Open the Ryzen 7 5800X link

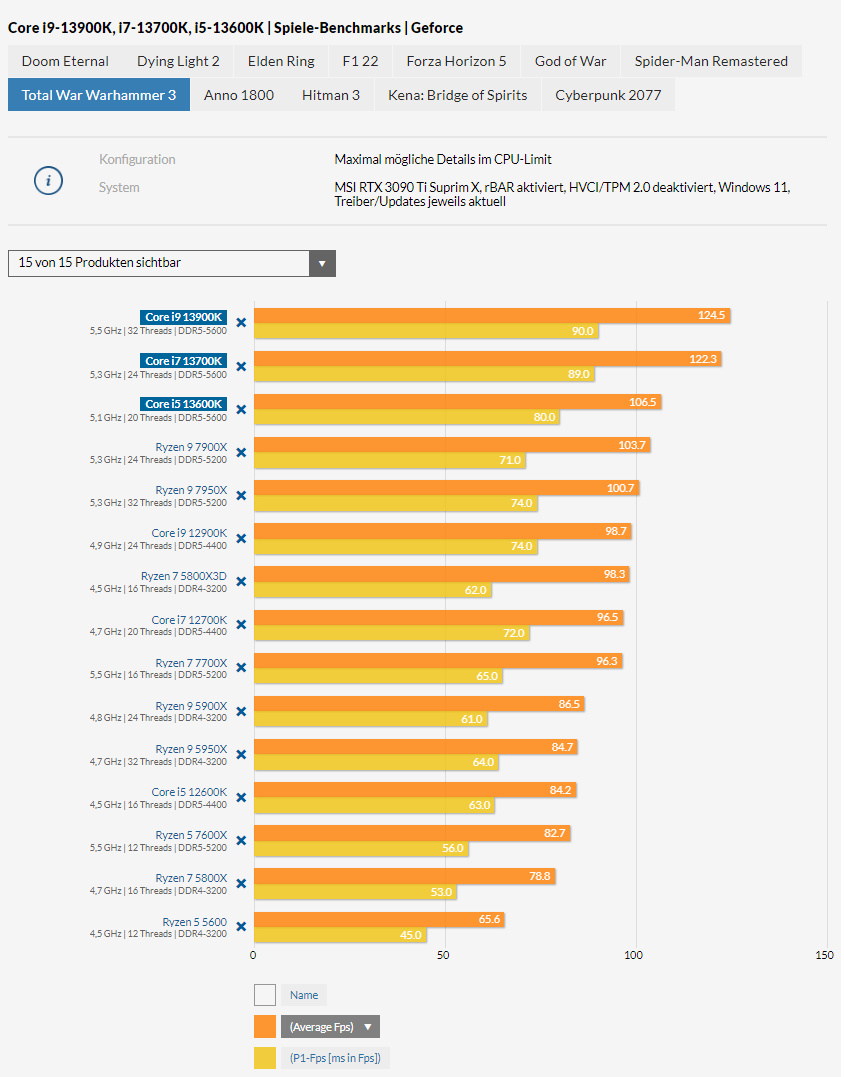pos(191,878)
